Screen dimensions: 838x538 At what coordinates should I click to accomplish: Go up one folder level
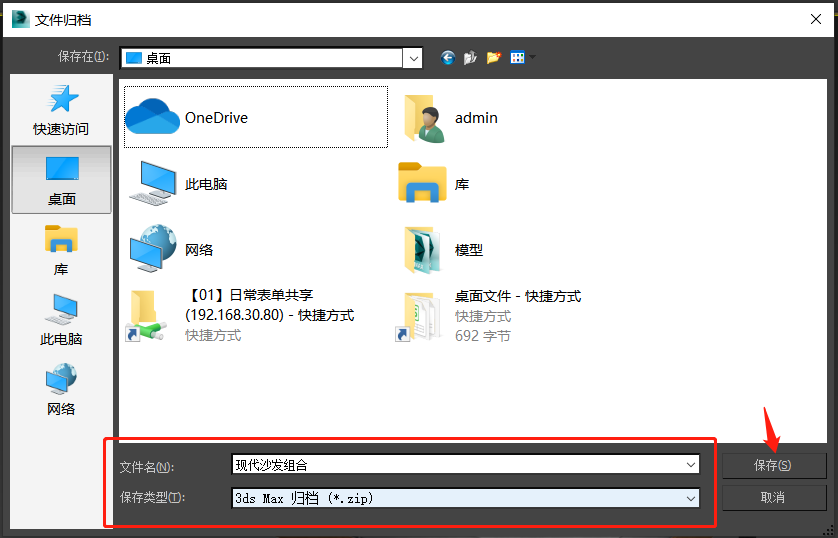(470, 58)
